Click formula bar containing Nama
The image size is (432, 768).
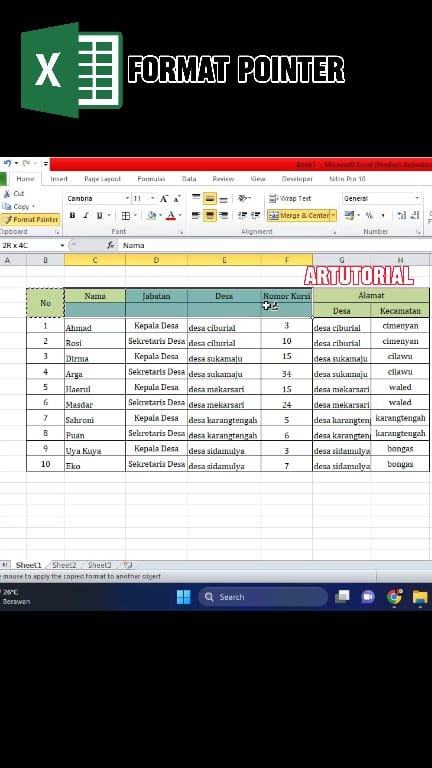[274, 245]
